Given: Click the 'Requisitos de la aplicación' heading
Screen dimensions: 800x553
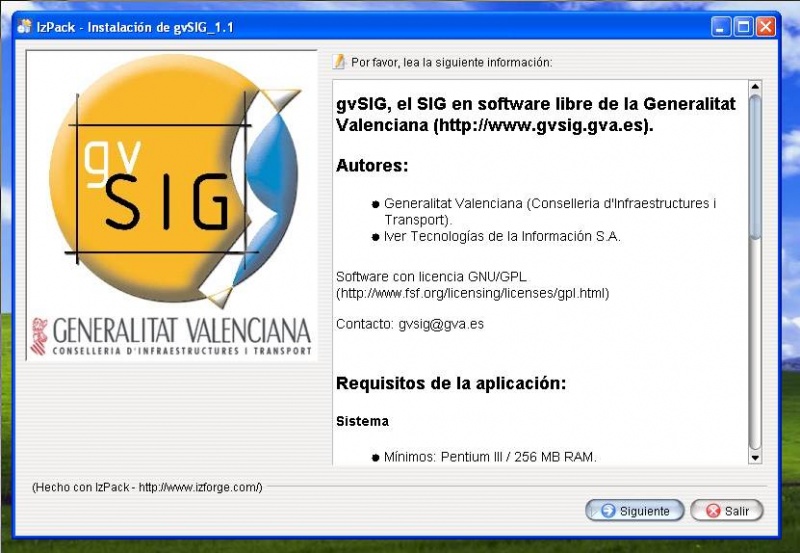Looking at the screenshot, I should (451, 383).
